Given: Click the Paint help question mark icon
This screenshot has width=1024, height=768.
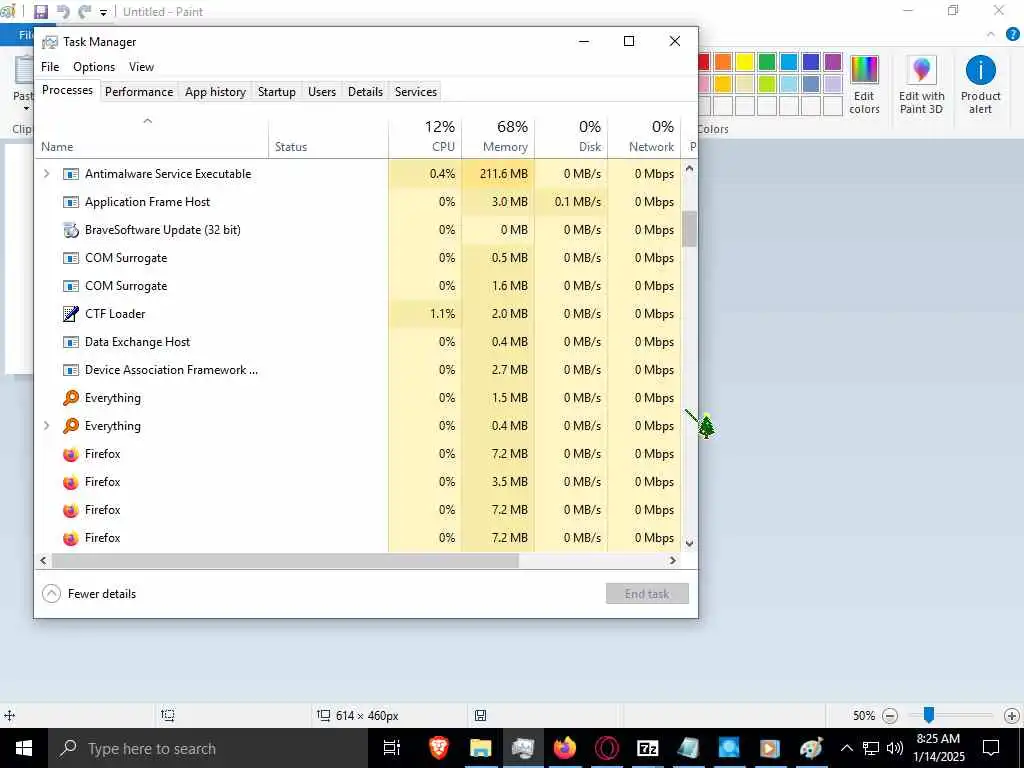Looking at the screenshot, I should point(1013,35).
